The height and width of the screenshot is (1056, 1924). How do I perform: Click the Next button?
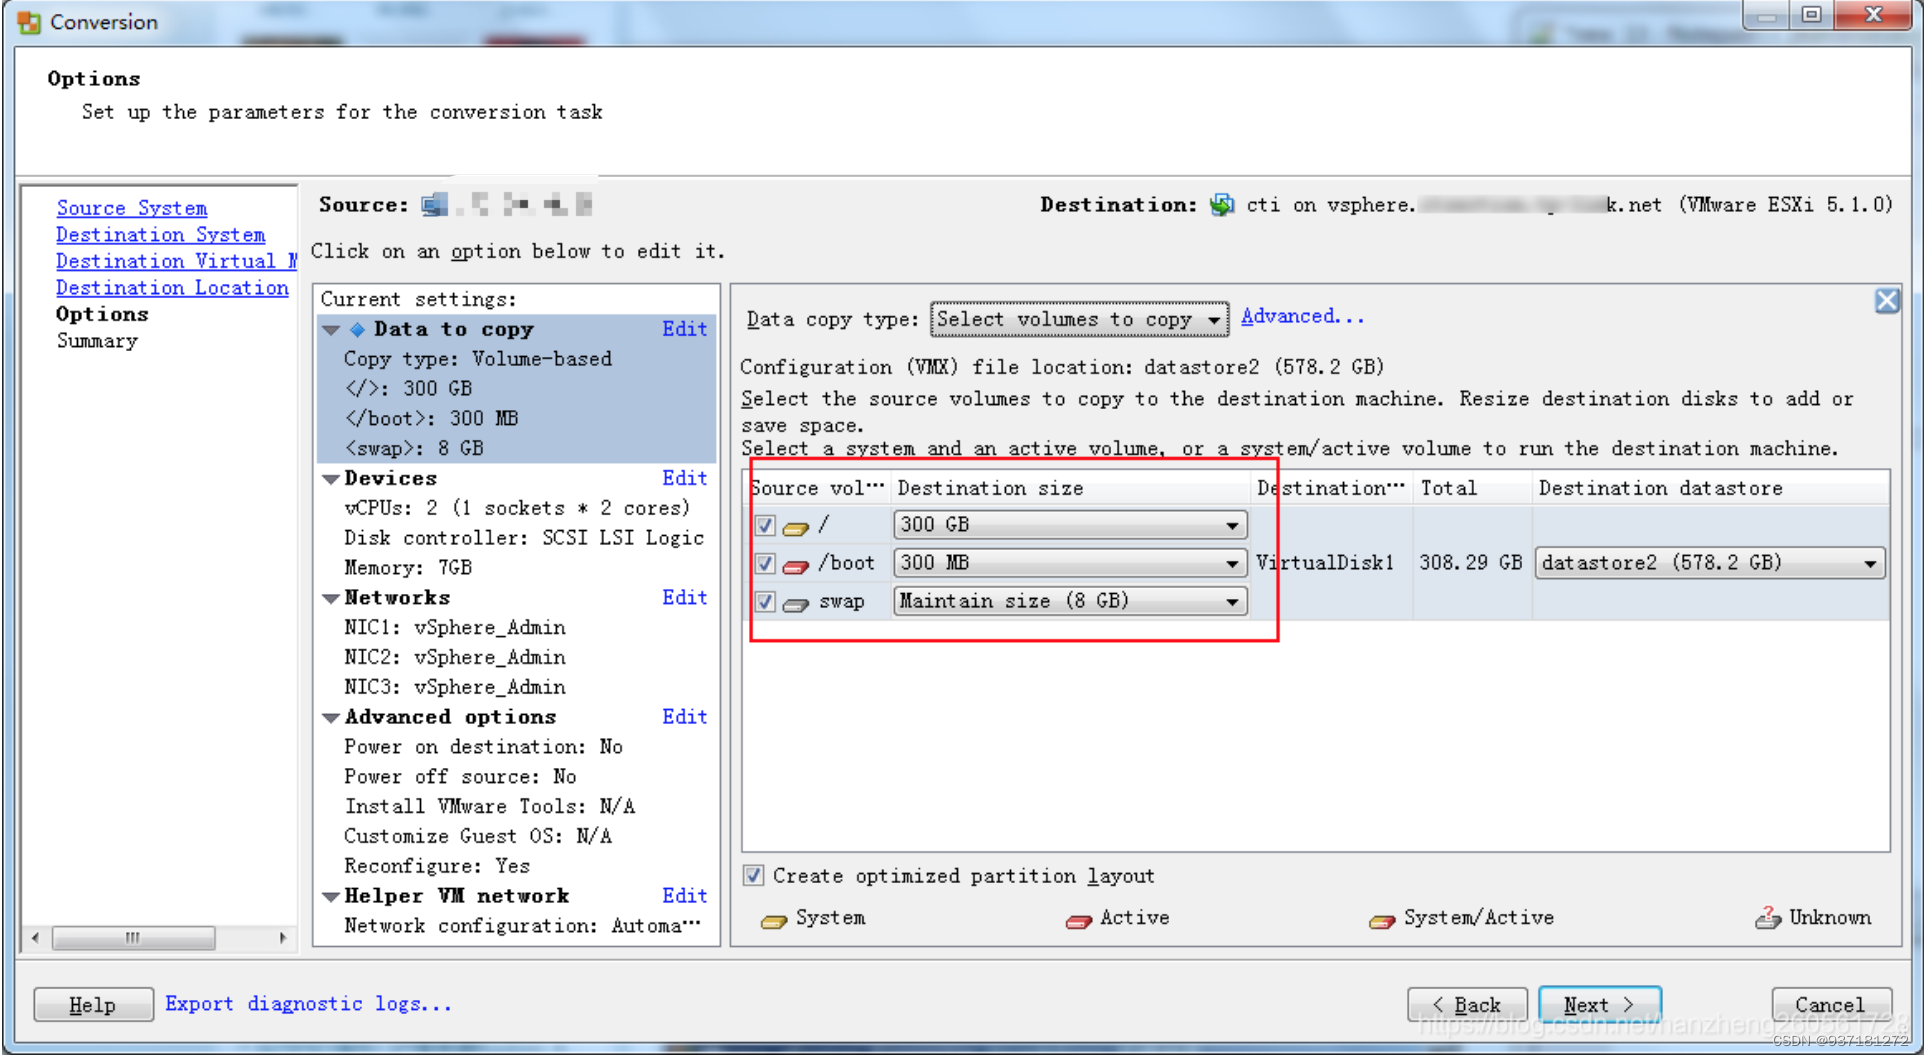coord(1598,1004)
